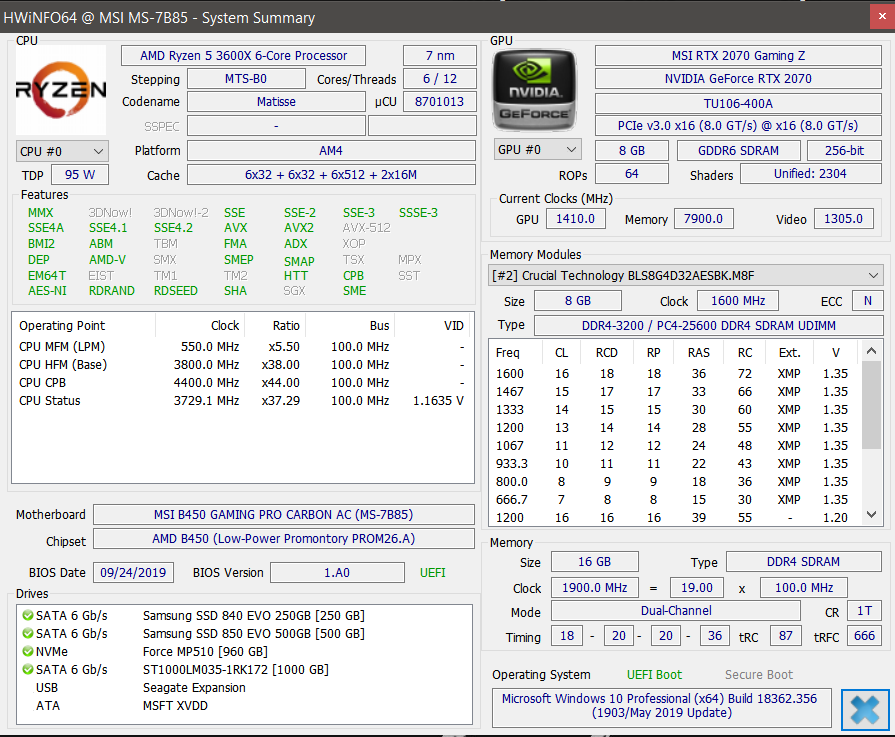Click the memory timings scrollbar thumb
The height and width of the screenshot is (737, 895).
[x=871, y=405]
